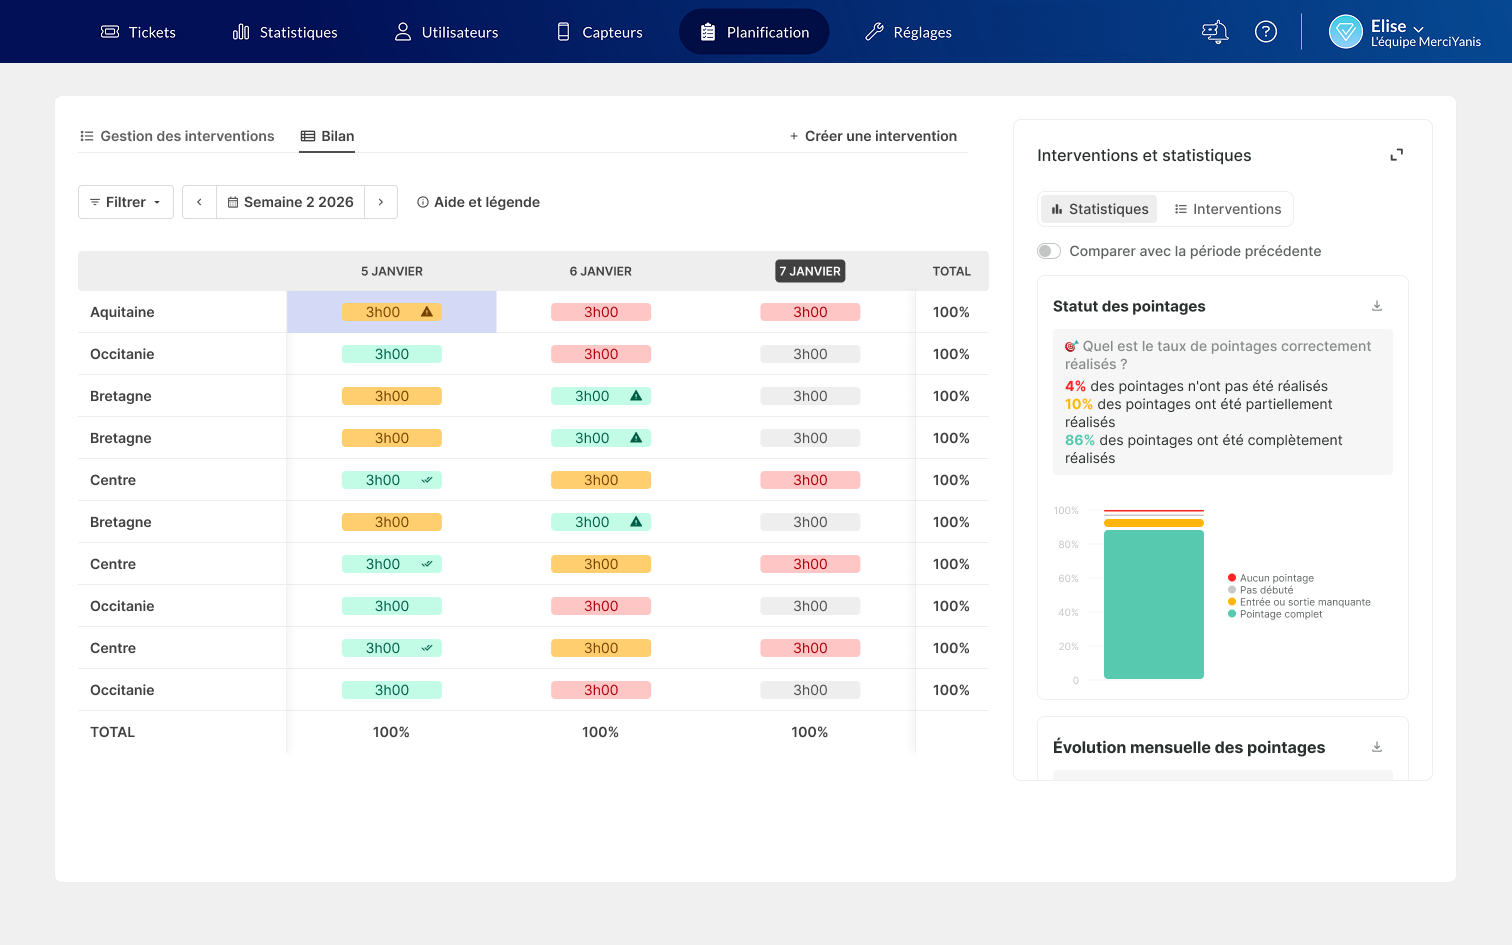Switch to Gestion des interventions tab
1512x945 pixels.
177,136
